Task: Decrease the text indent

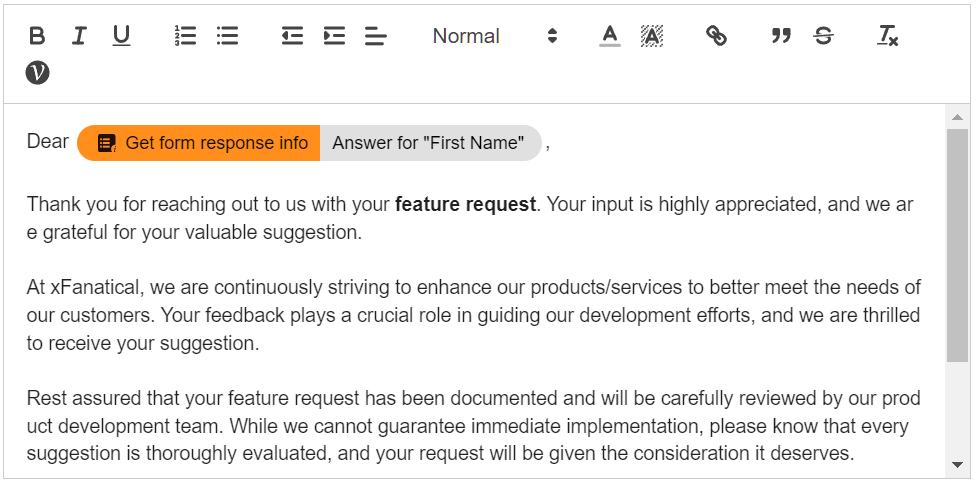Action: tap(292, 36)
